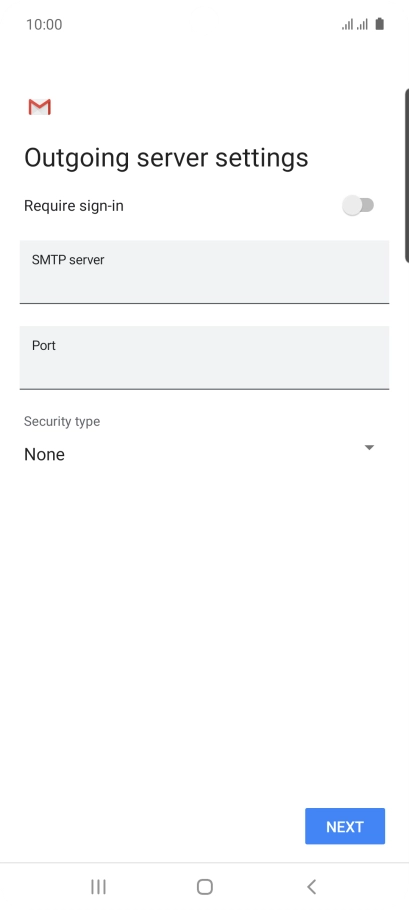The image size is (409, 910).
Task: Tap the Require sign-in label
Action: pos(74,206)
